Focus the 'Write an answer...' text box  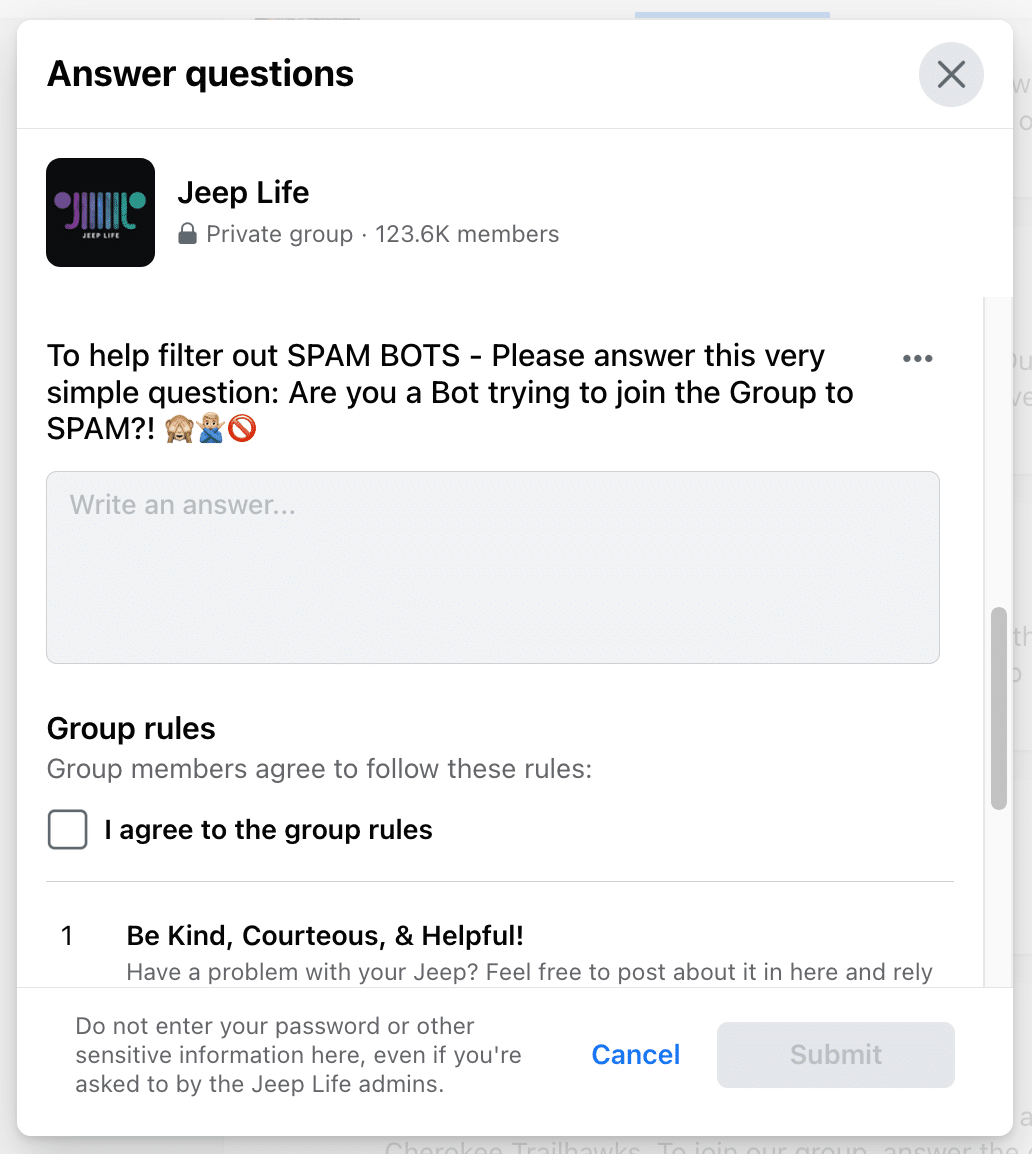pos(492,567)
